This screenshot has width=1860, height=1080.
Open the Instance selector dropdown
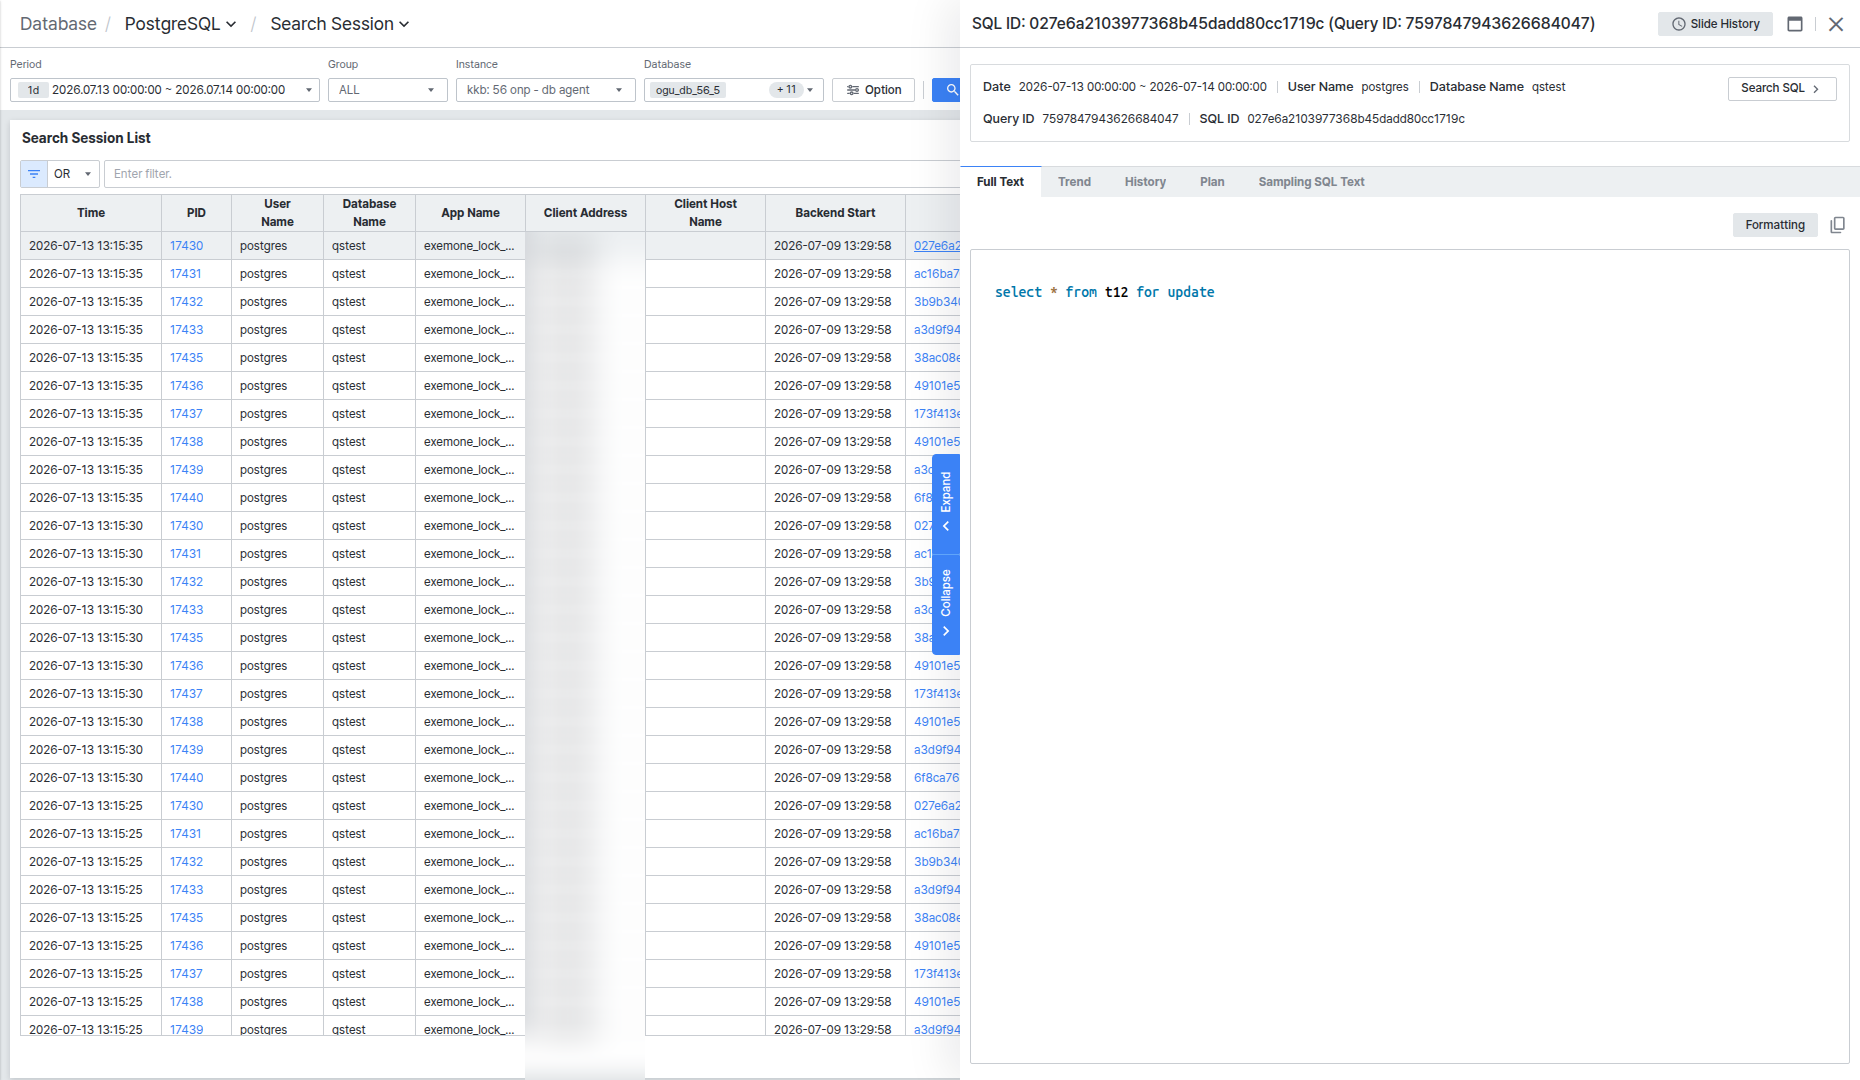coord(545,90)
